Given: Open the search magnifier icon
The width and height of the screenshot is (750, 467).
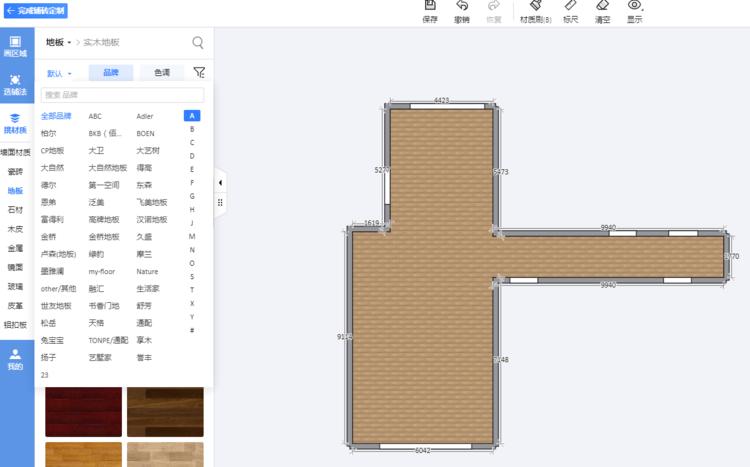Looking at the screenshot, I should point(198,43).
